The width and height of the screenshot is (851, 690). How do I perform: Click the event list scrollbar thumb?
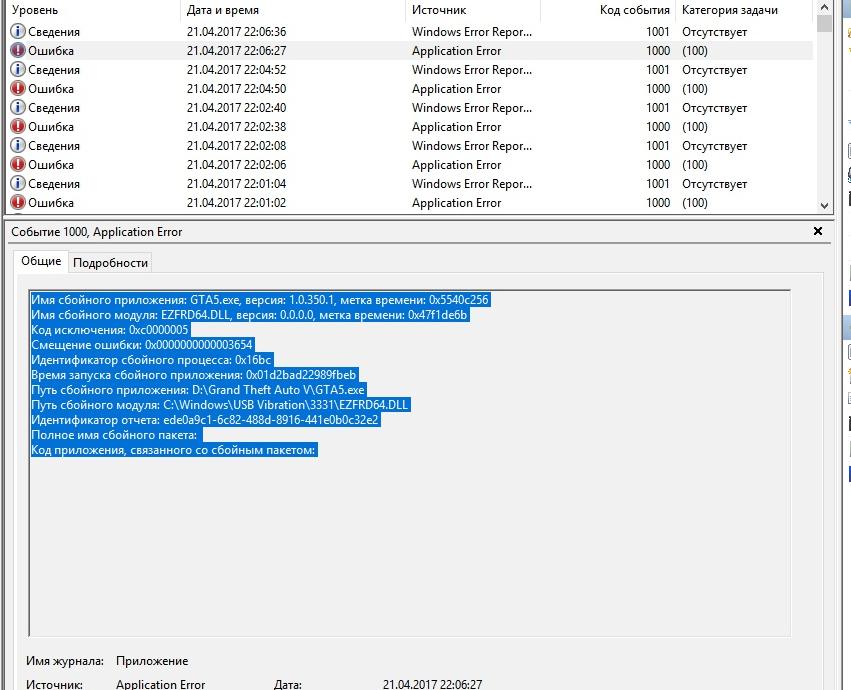(x=824, y=23)
